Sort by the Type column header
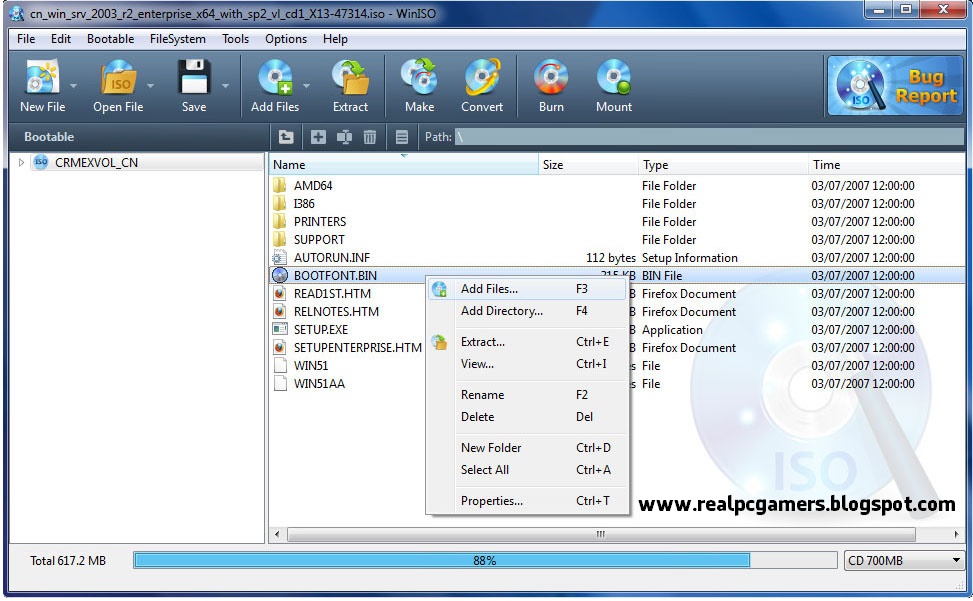 (723, 165)
